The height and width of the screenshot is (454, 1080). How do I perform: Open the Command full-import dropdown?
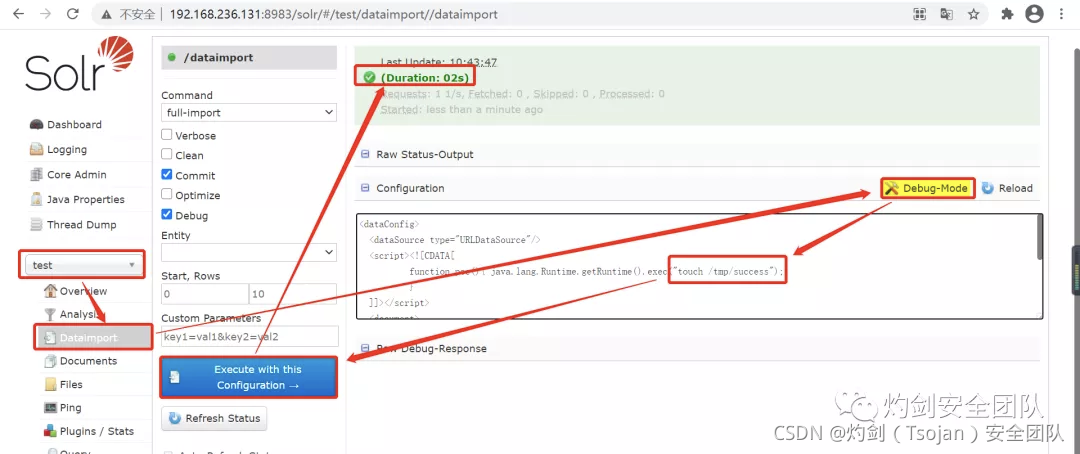point(249,112)
